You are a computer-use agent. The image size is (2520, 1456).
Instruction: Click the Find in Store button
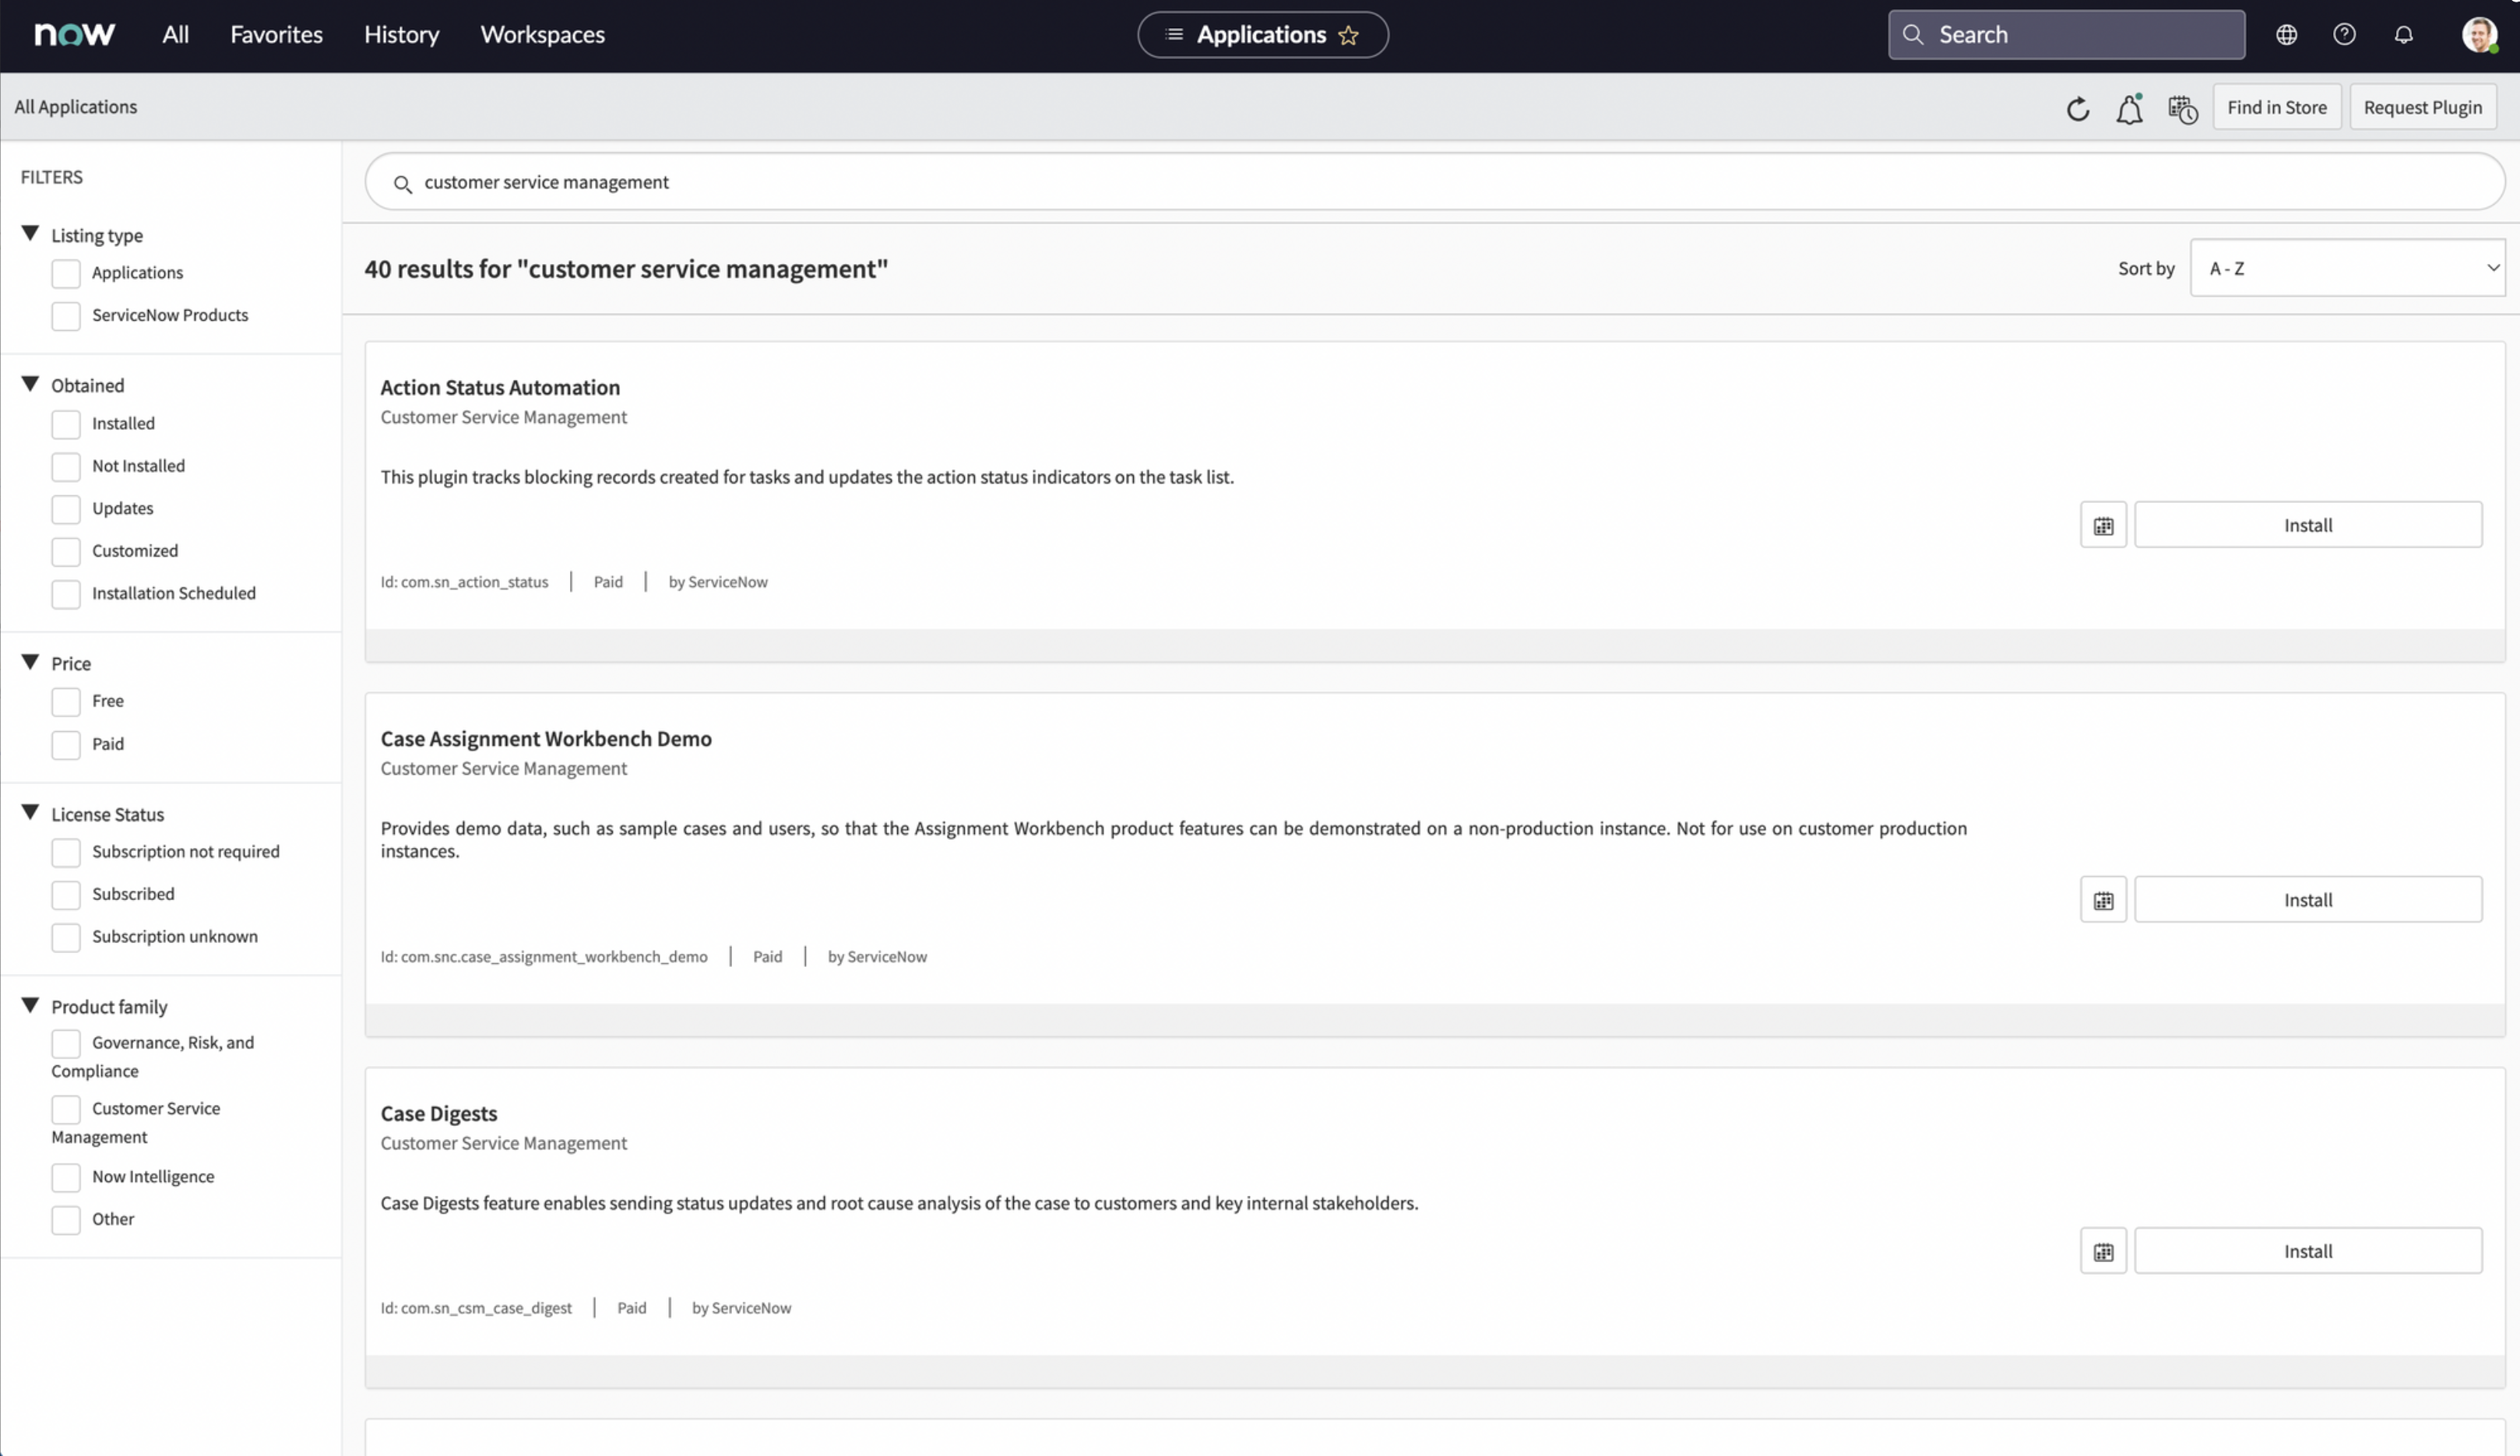tap(2276, 107)
